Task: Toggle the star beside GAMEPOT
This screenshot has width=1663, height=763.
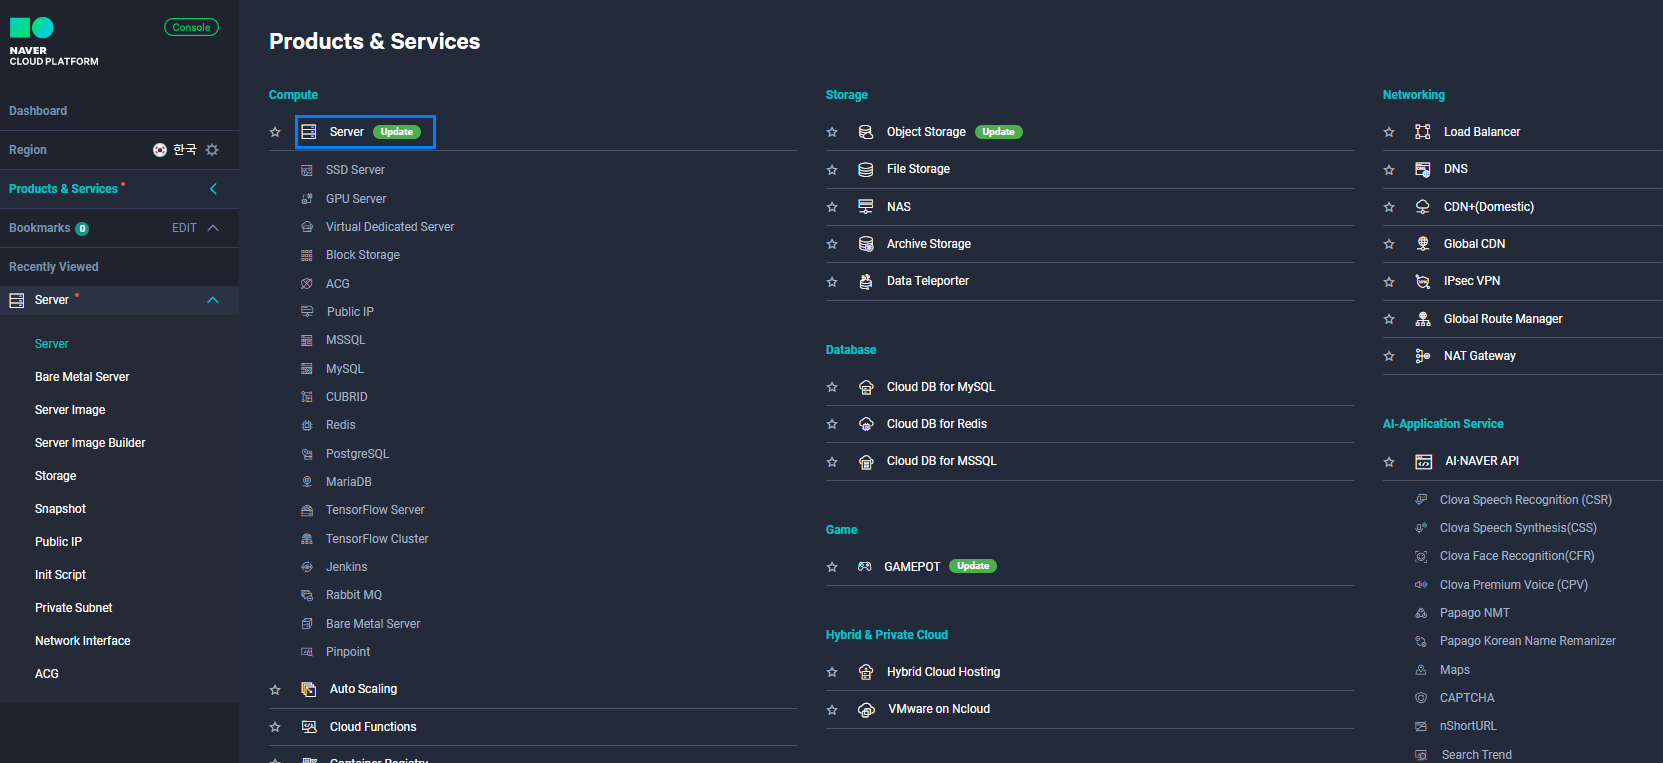Action: pyautogui.click(x=832, y=567)
